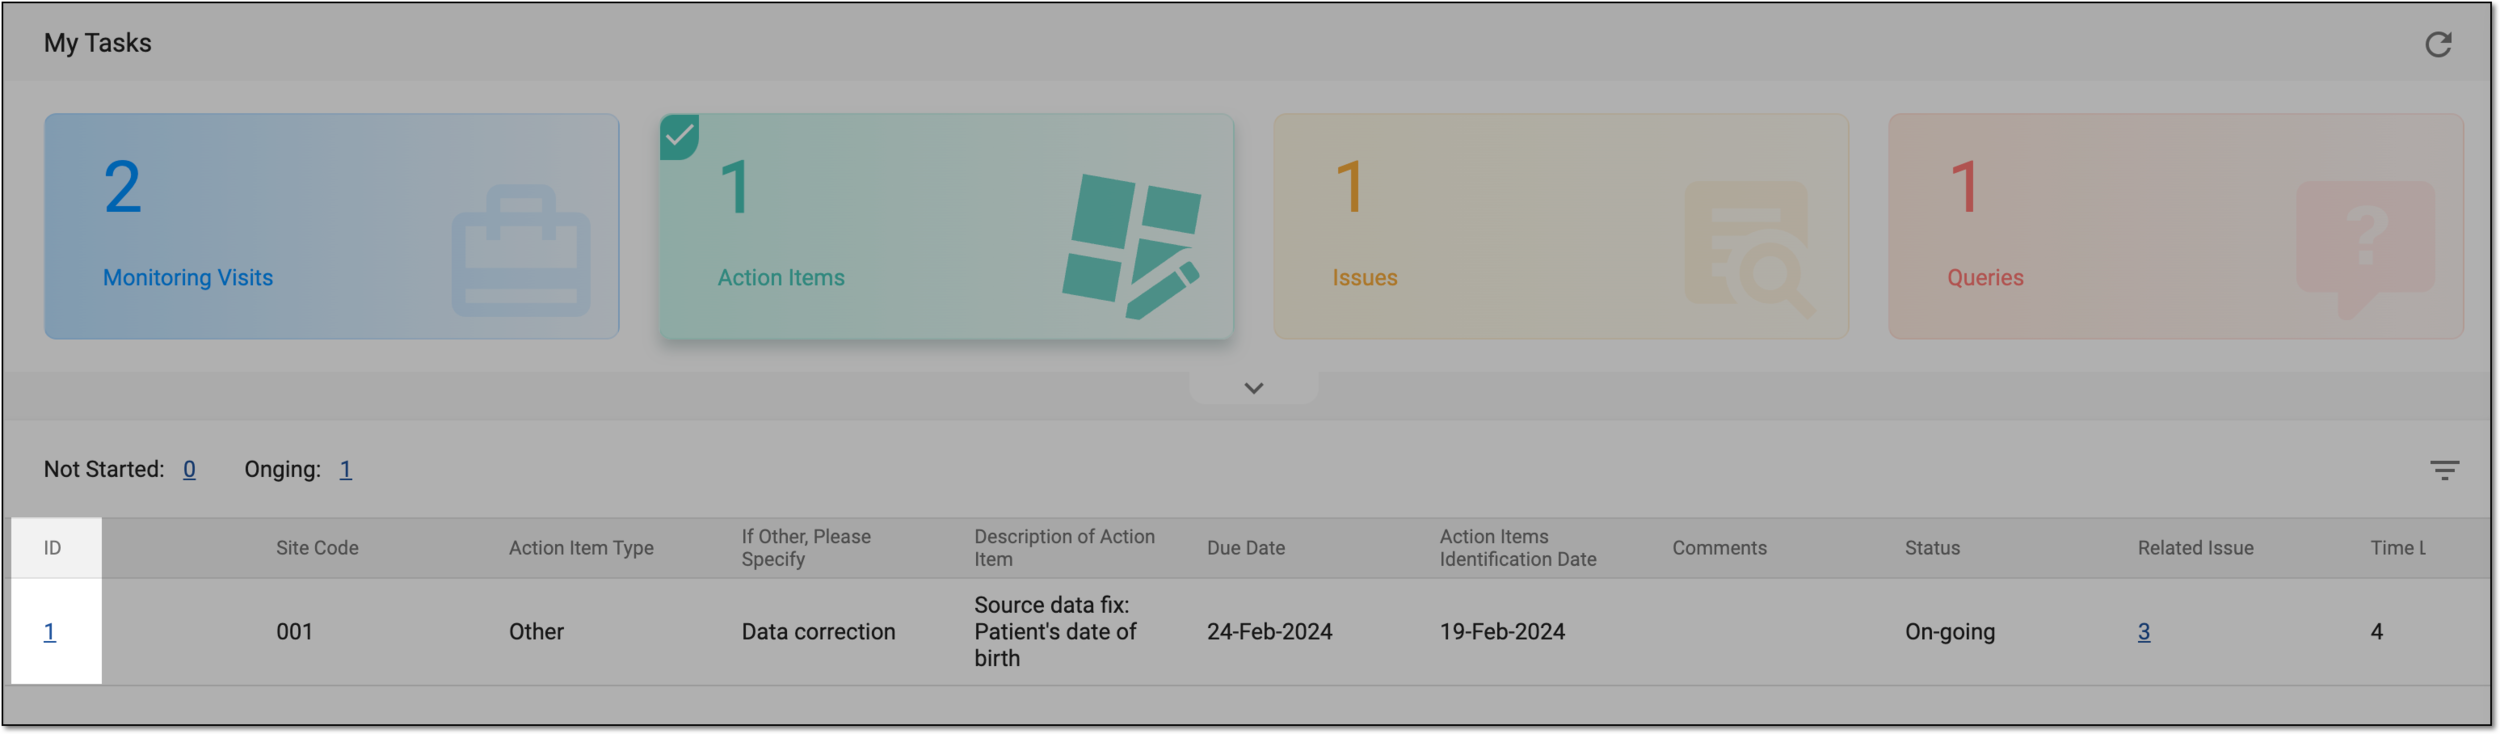2500x734 pixels.
Task: Click the If Other, Please Specify header
Action: click(806, 548)
